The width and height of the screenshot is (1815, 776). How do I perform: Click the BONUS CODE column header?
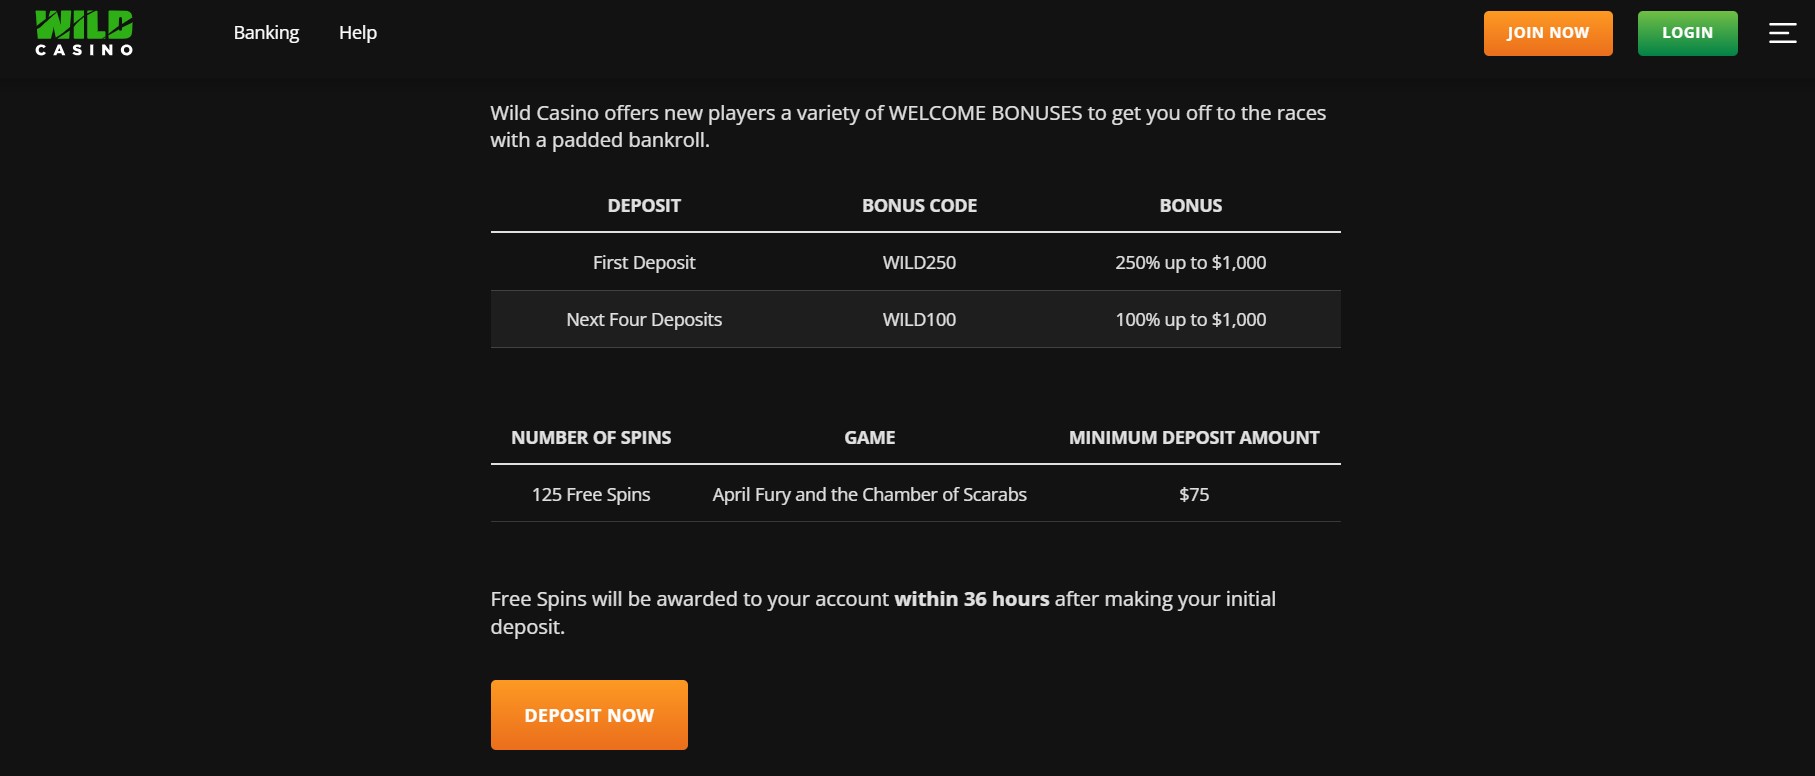click(x=919, y=206)
